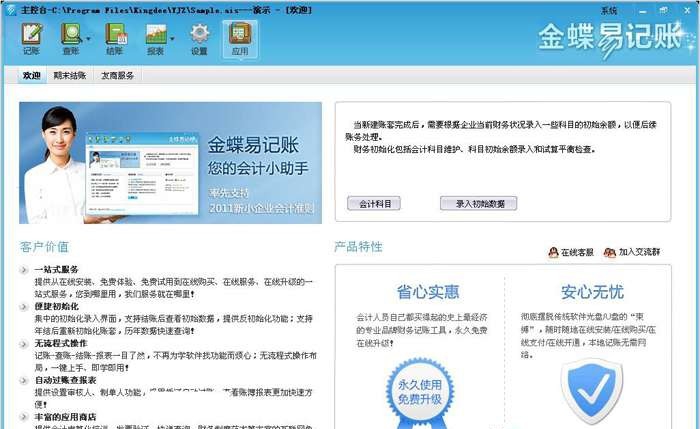Click the 永久使用免费升级 badge
Viewport: 700px width, 429px height.
pos(420,393)
